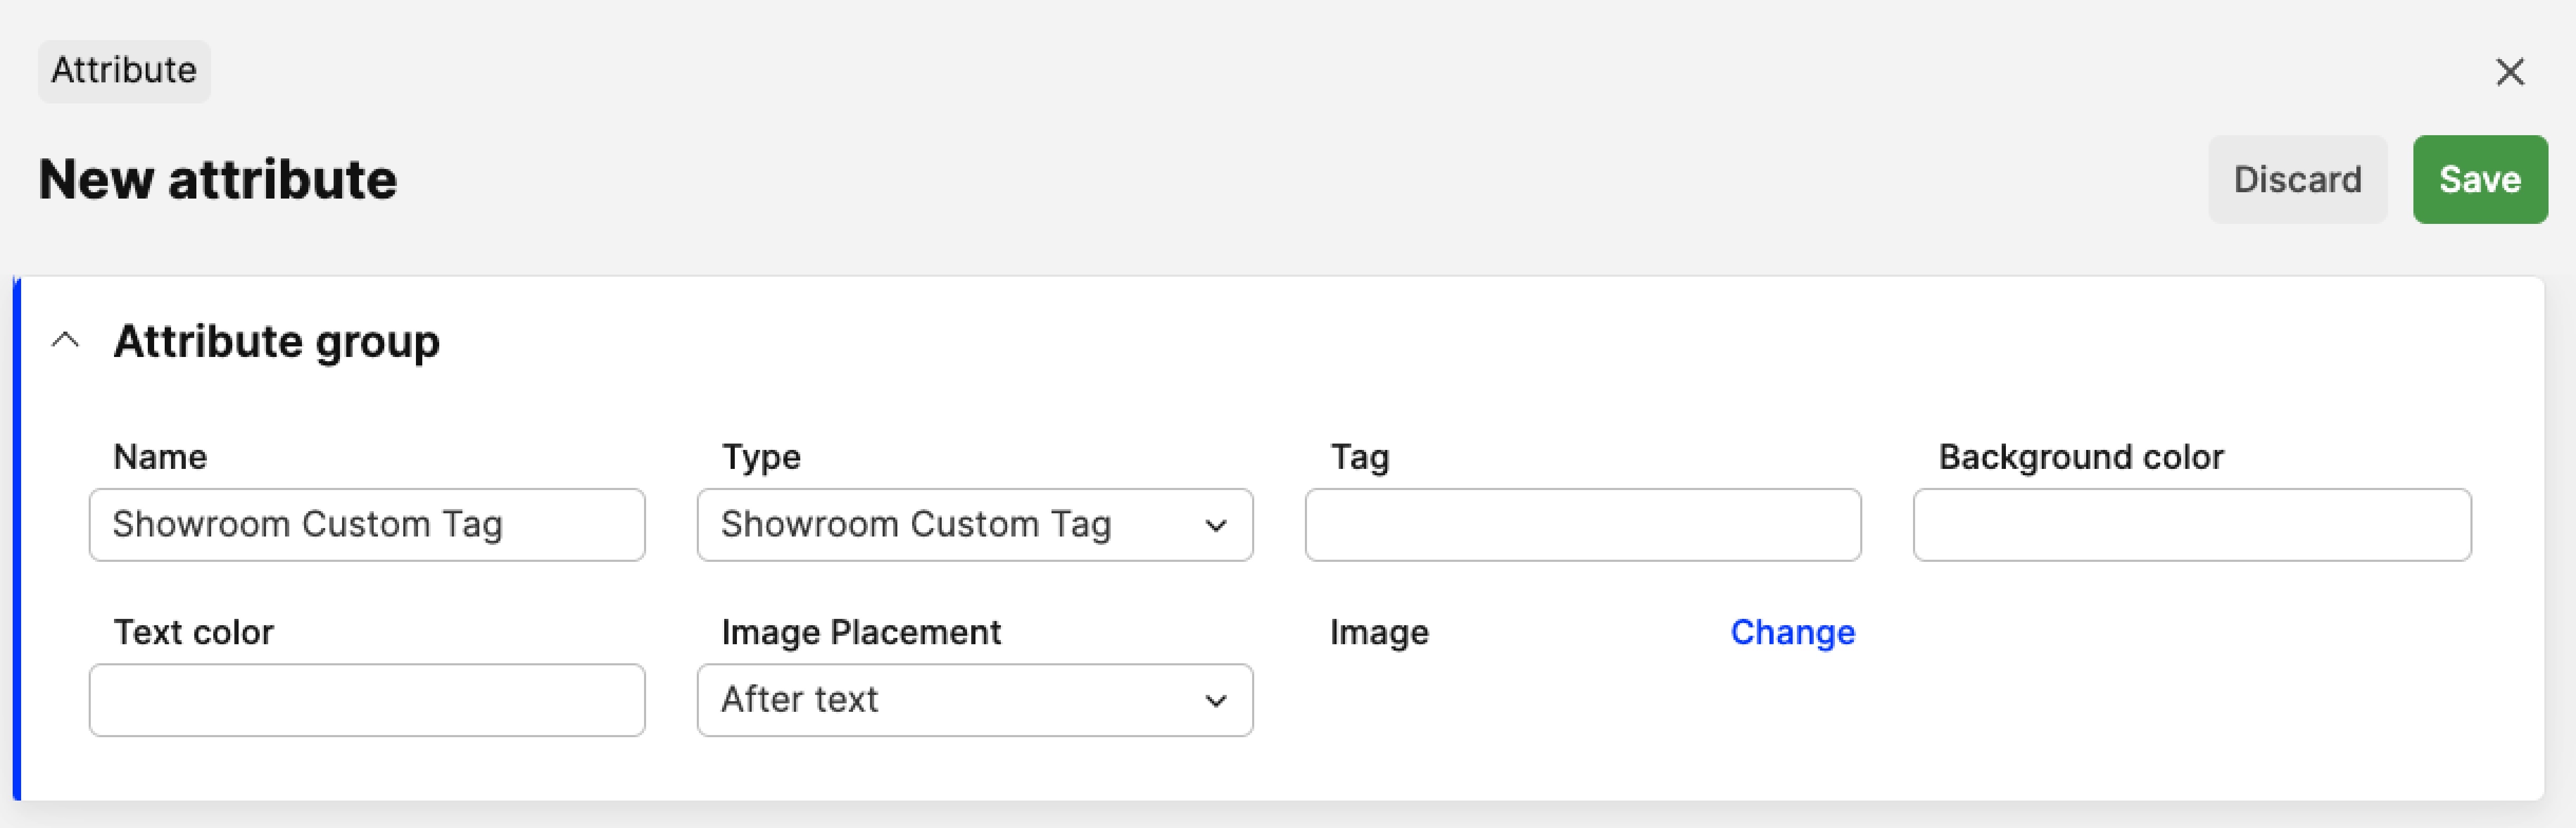
Task: Discard the attribute changes
Action: pos(2297,179)
